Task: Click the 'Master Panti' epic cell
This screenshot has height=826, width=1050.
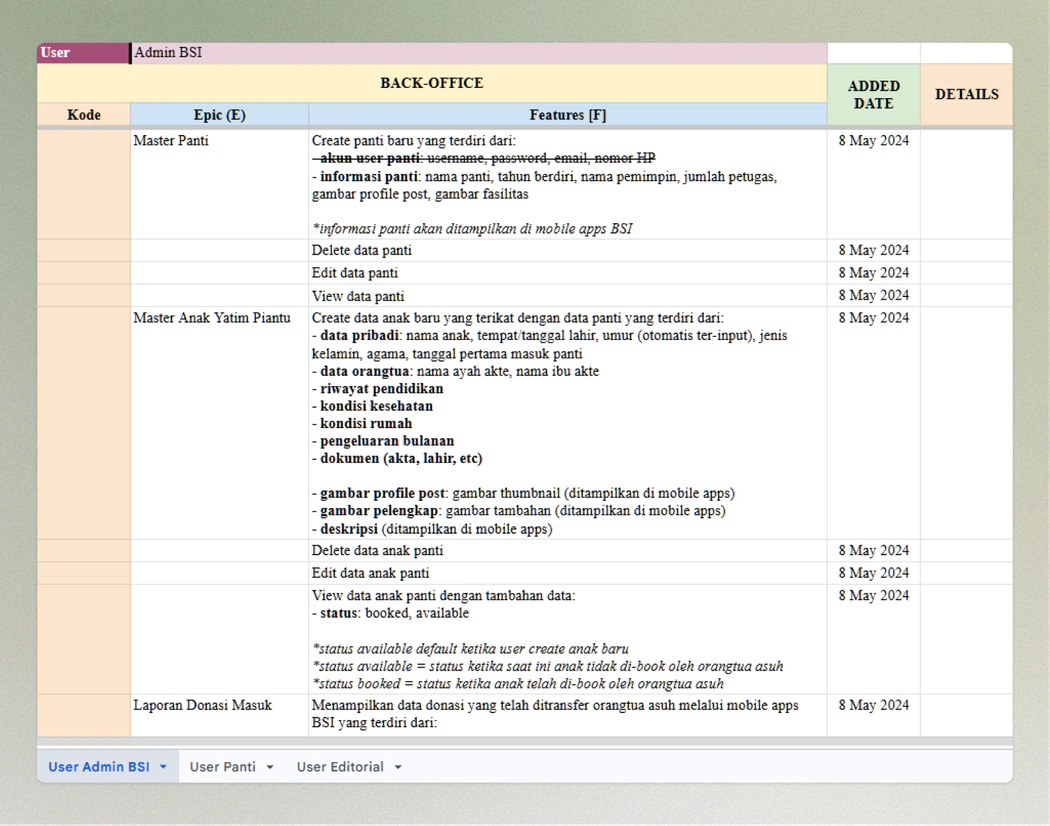Action: pos(220,184)
